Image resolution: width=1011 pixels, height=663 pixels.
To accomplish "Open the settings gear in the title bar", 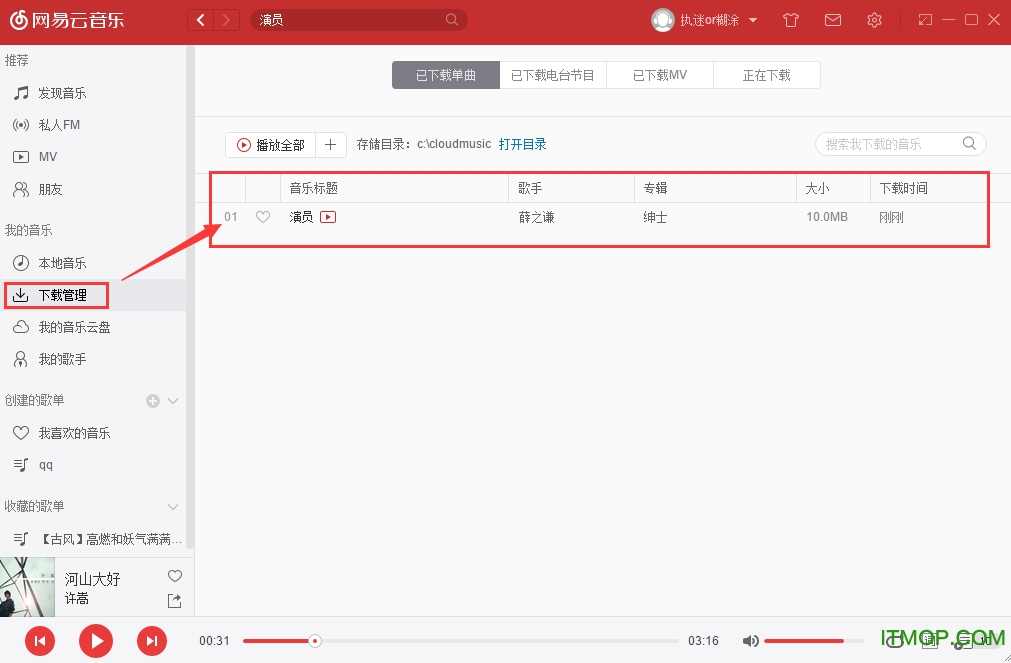I will [x=874, y=19].
